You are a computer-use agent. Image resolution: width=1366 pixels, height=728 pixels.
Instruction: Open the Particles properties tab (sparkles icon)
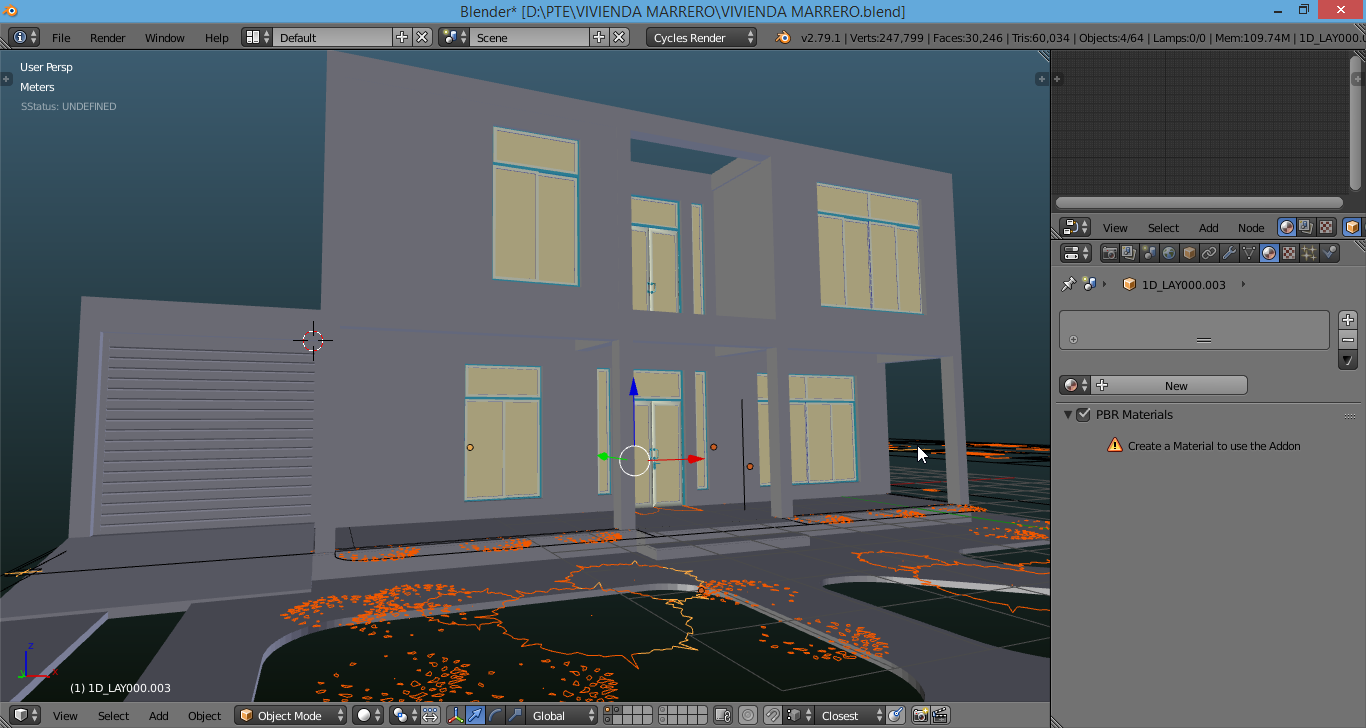point(1309,253)
